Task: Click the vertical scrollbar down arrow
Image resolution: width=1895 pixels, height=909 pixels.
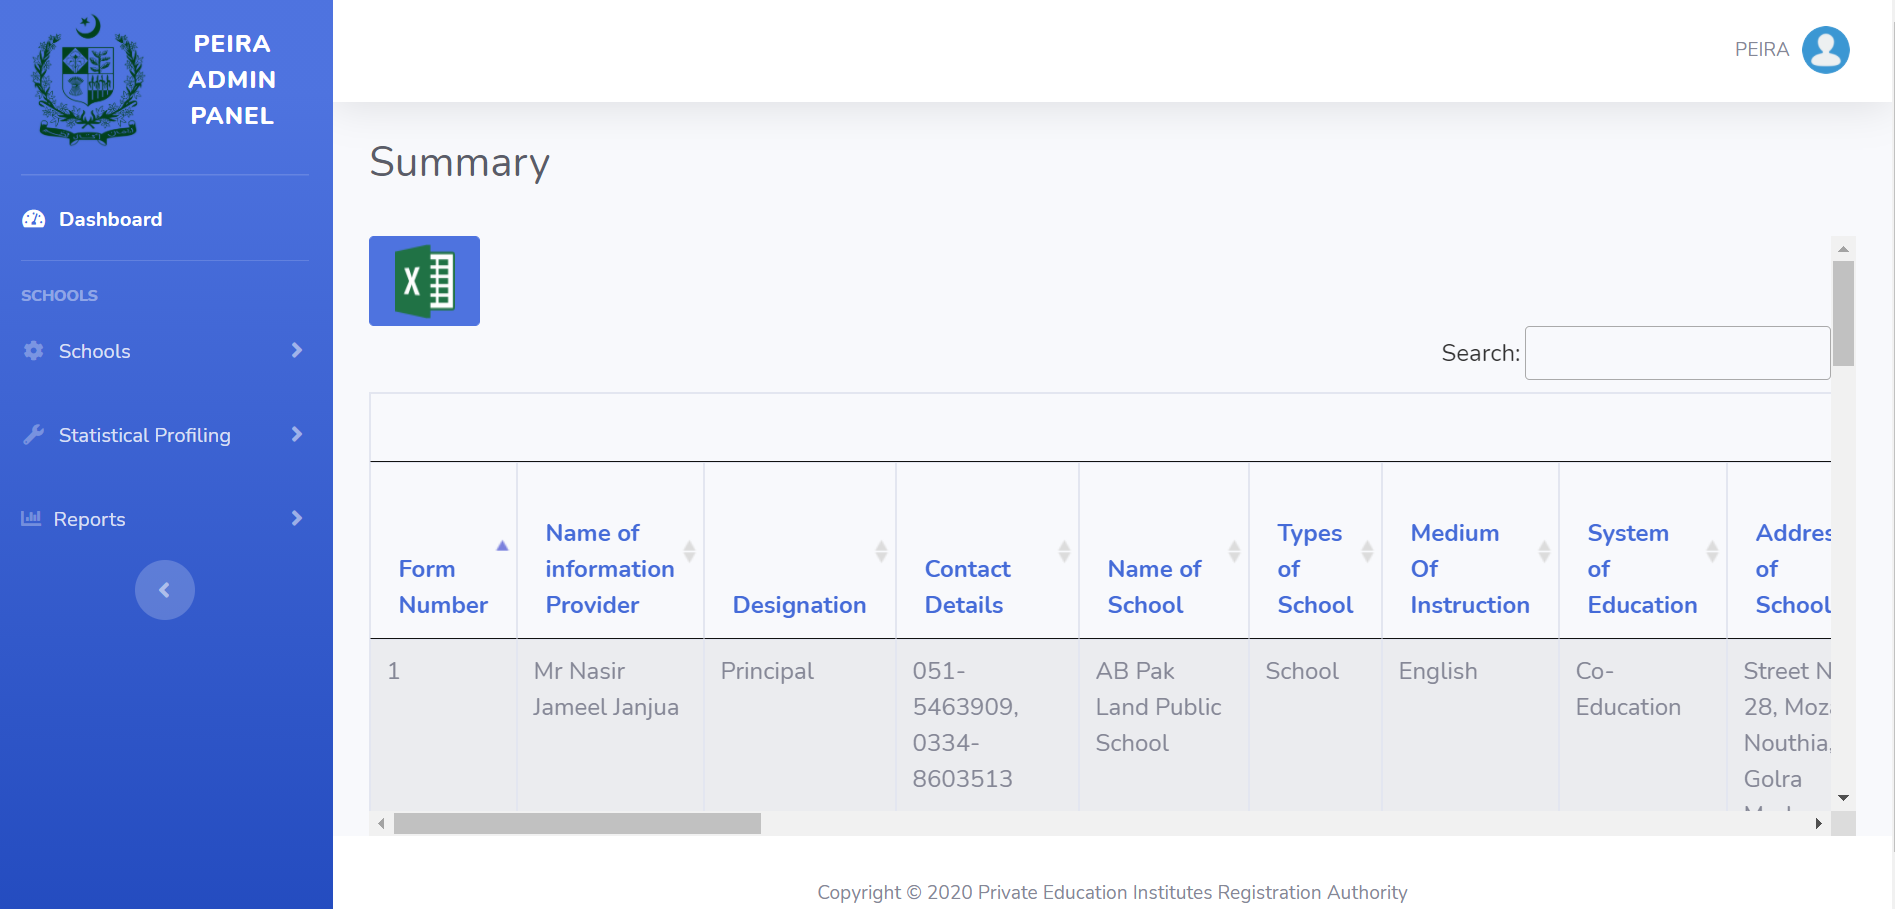Action: (x=1843, y=798)
